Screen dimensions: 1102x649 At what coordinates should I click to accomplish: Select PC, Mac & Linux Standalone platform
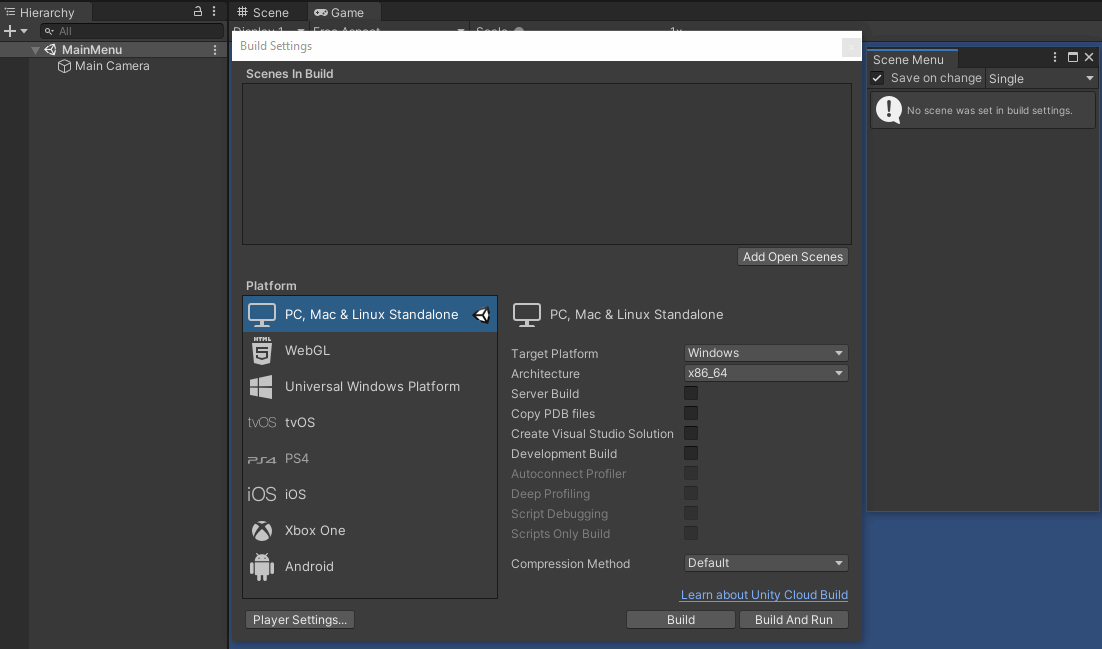[x=370, y=314]
